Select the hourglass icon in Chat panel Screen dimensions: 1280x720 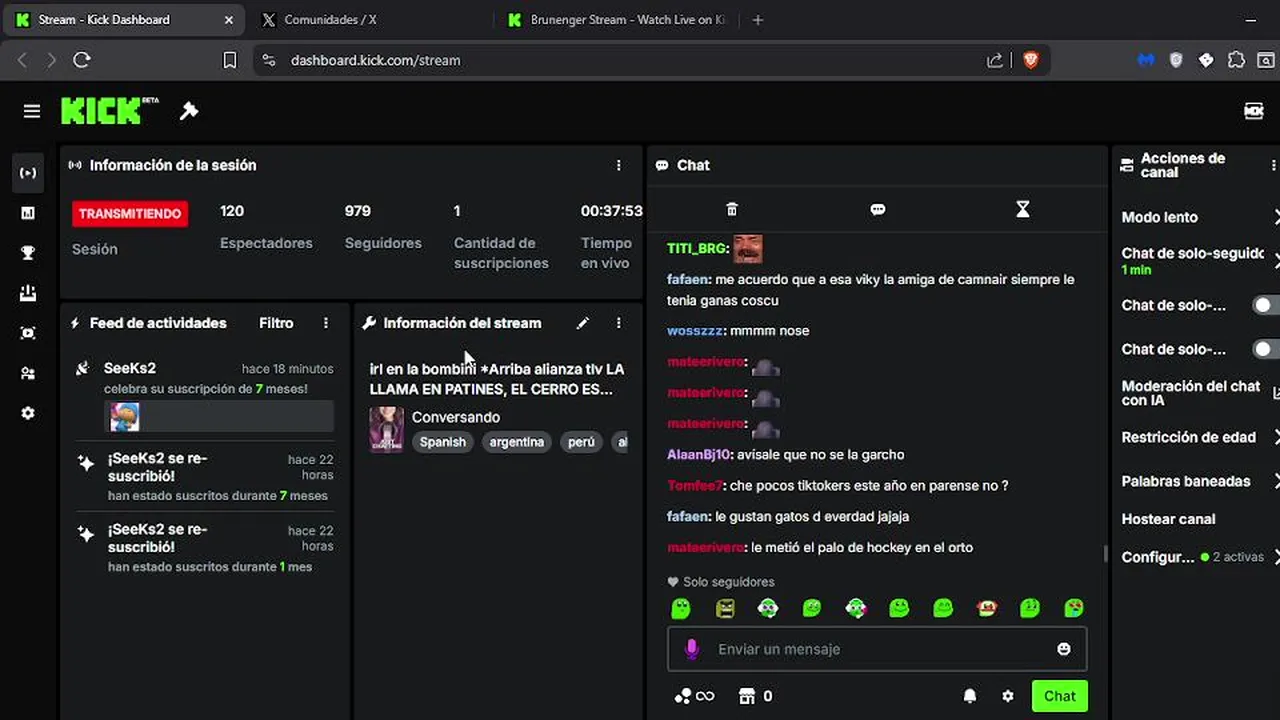1022,209
